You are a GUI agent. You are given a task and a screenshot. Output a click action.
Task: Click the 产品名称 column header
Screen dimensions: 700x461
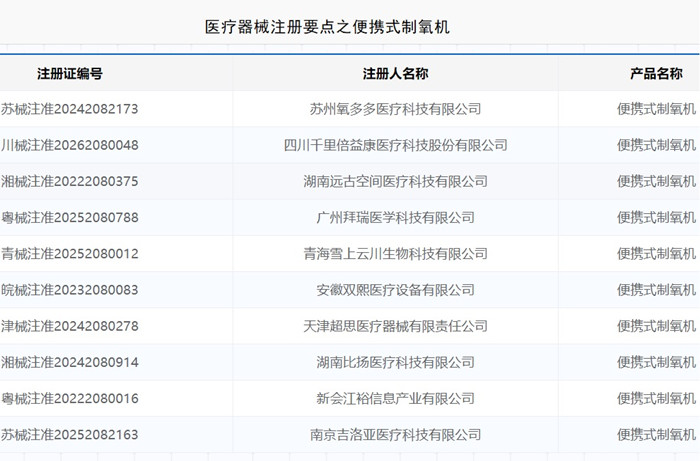(656, 74)
